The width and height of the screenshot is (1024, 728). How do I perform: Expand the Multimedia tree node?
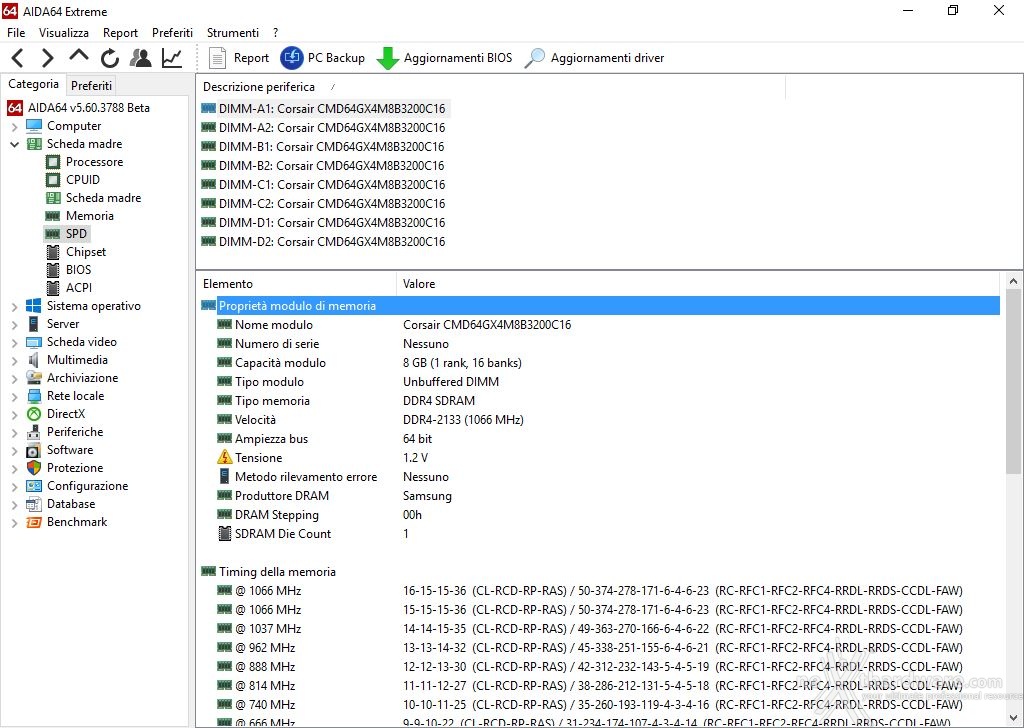pyautogui.click(x=14, y=360)
